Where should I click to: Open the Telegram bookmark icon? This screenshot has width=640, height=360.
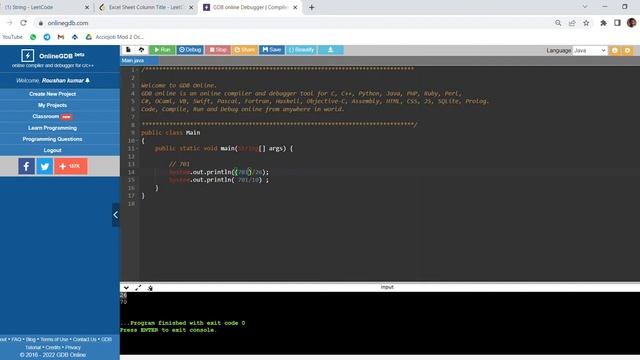pyautogui.click(x=47, y=37)
